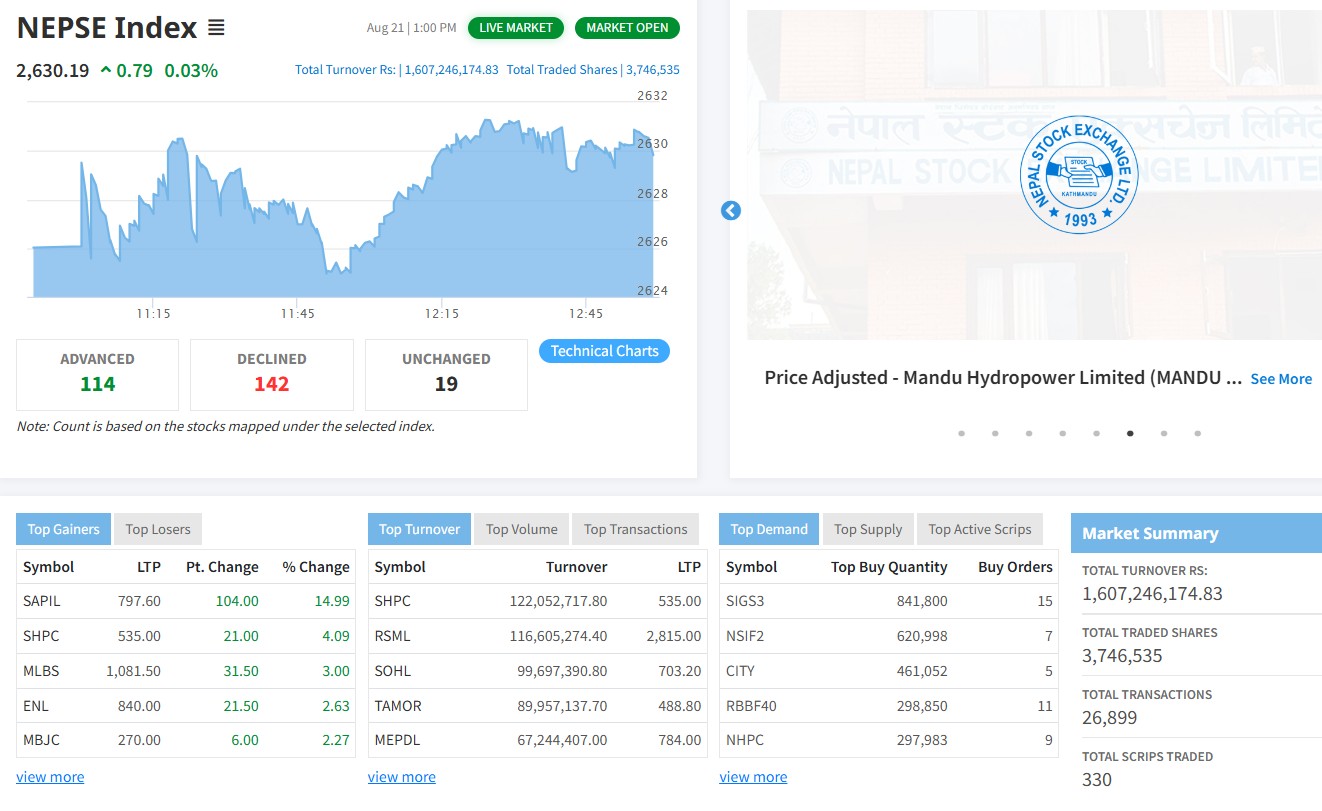This screenshot has height=811, width=1322.
Task: Click See More on the Mandu Hydropower notice
Action: tap(1281, 379)
